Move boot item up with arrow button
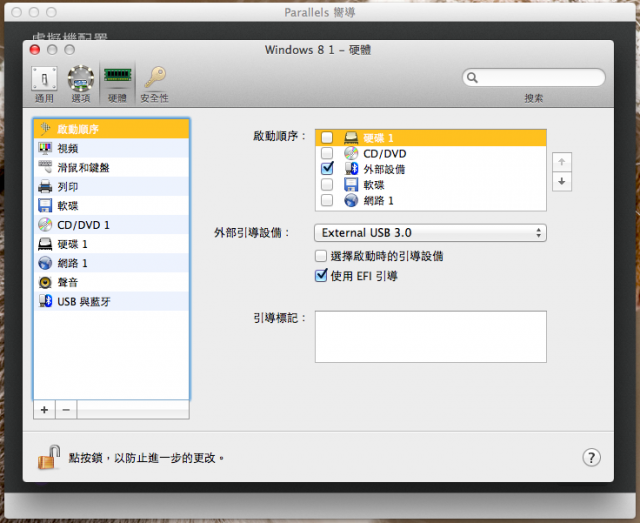 (x=562, y=162)
